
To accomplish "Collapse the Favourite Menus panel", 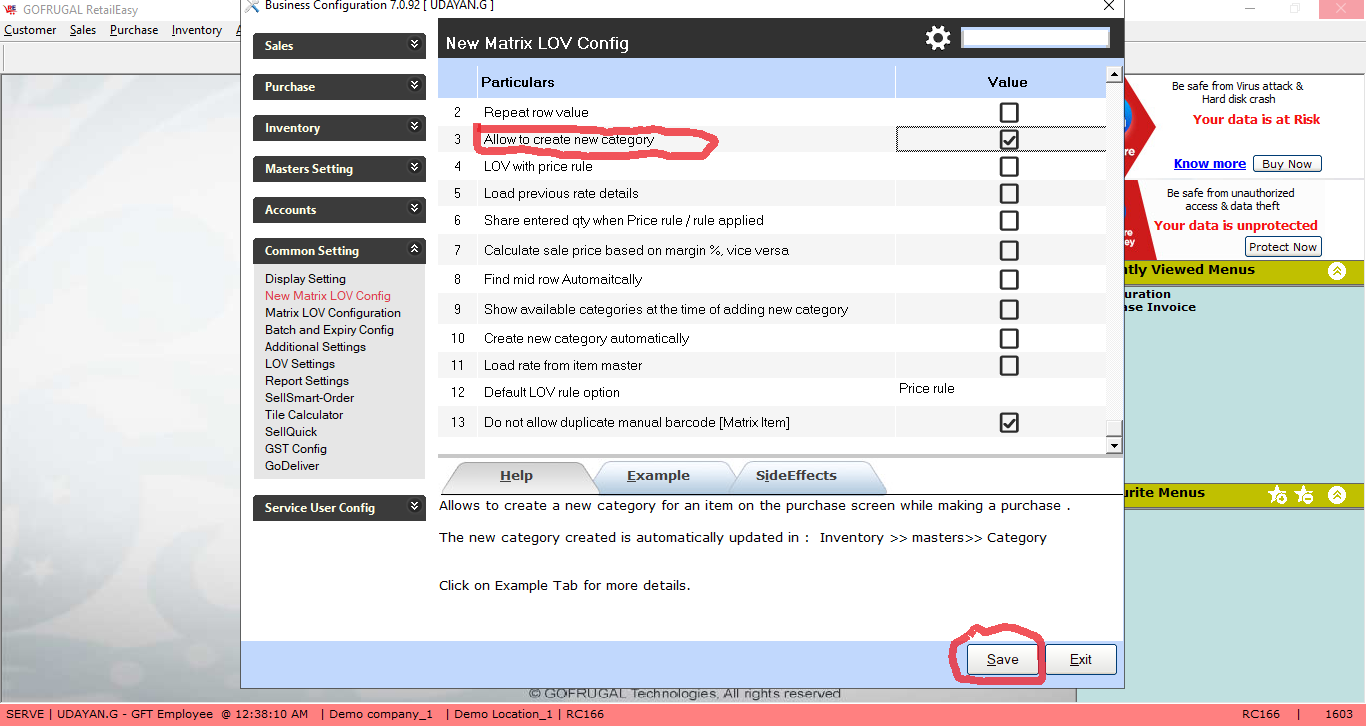I will [x=1337, y=494].
